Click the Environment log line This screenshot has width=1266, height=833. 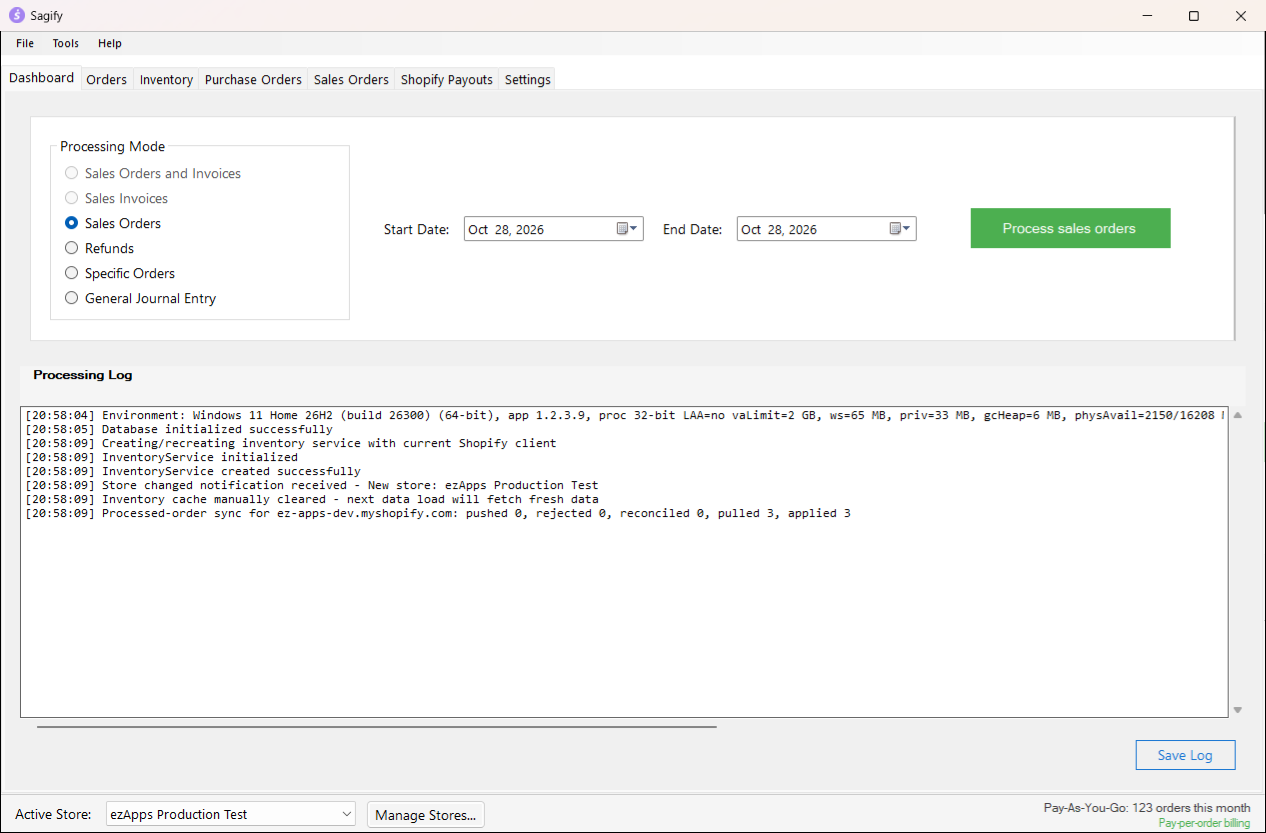pos(625,415)
